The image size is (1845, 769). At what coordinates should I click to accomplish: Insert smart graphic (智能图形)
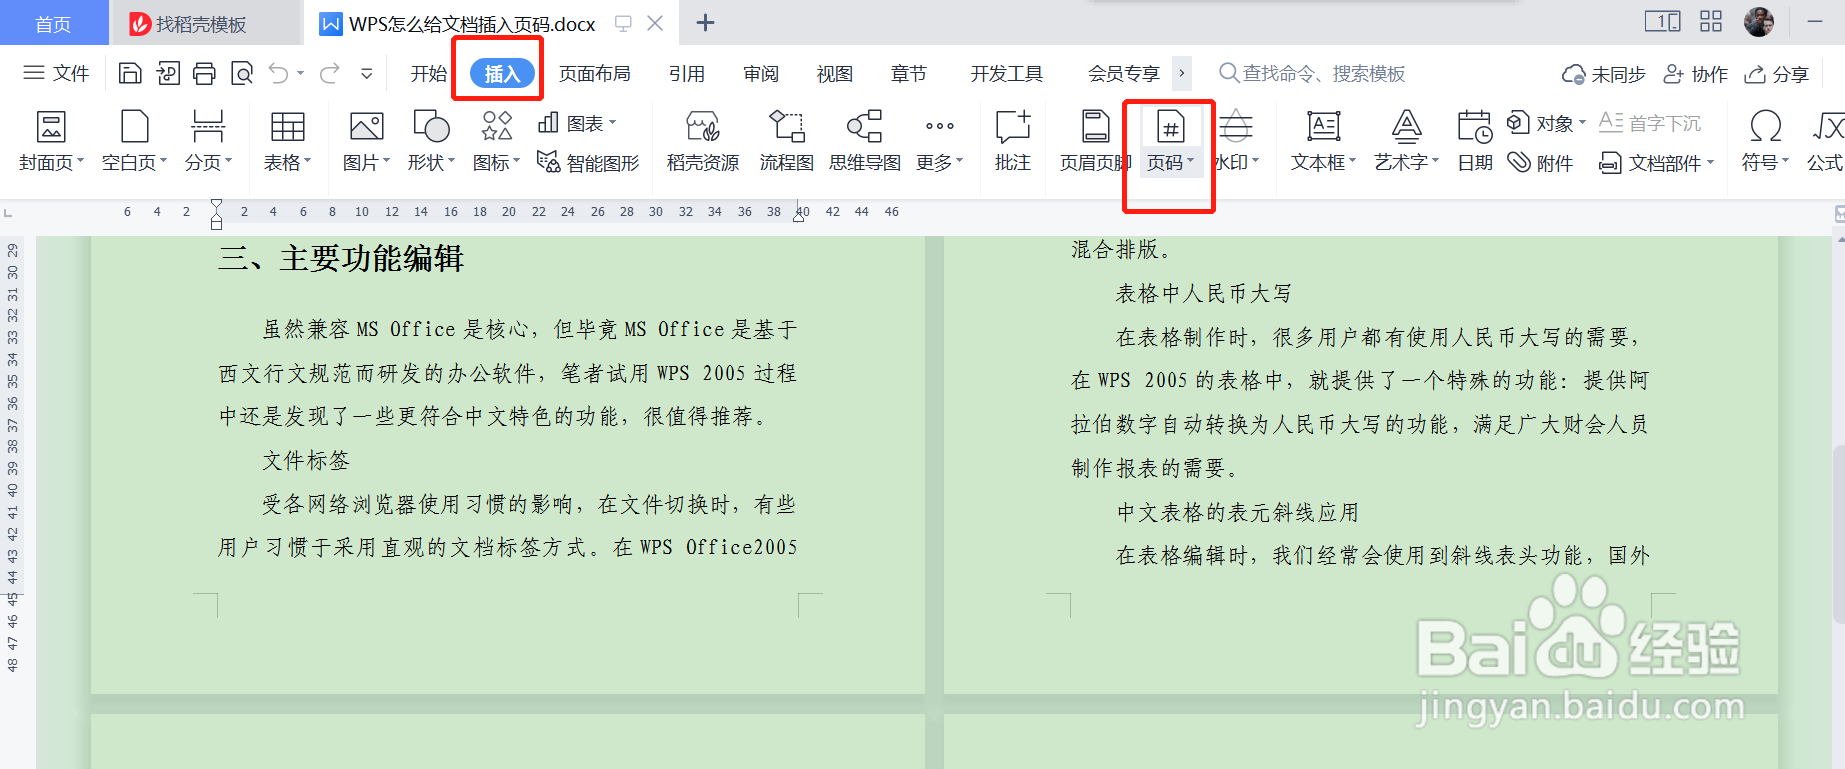click(588, 162)
